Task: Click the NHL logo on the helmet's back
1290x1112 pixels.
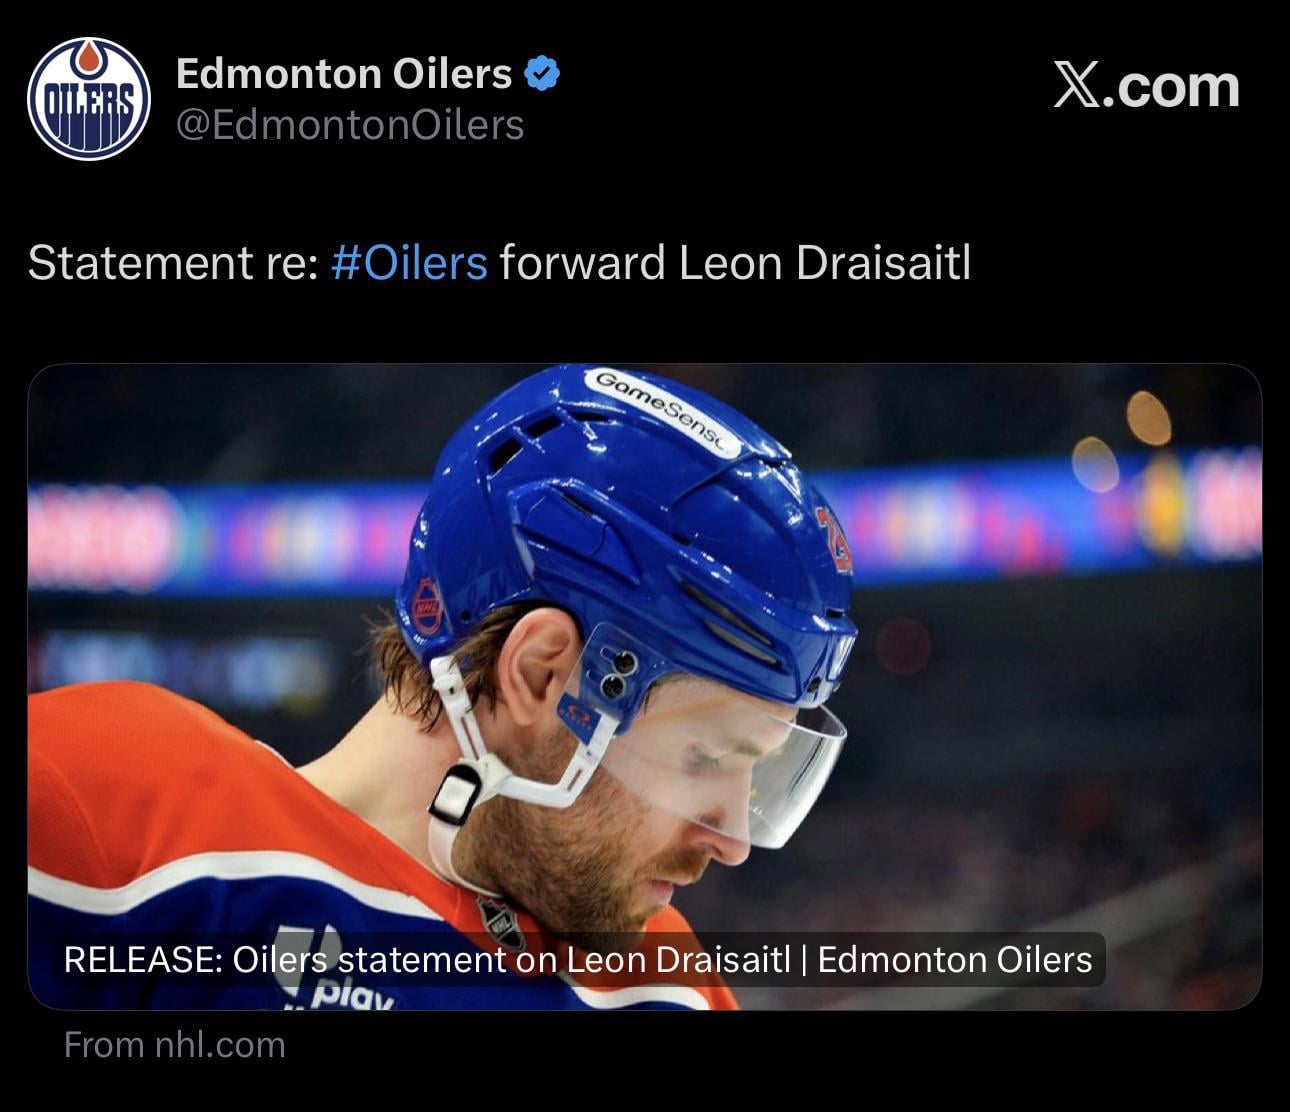Action: coord(427,605)
